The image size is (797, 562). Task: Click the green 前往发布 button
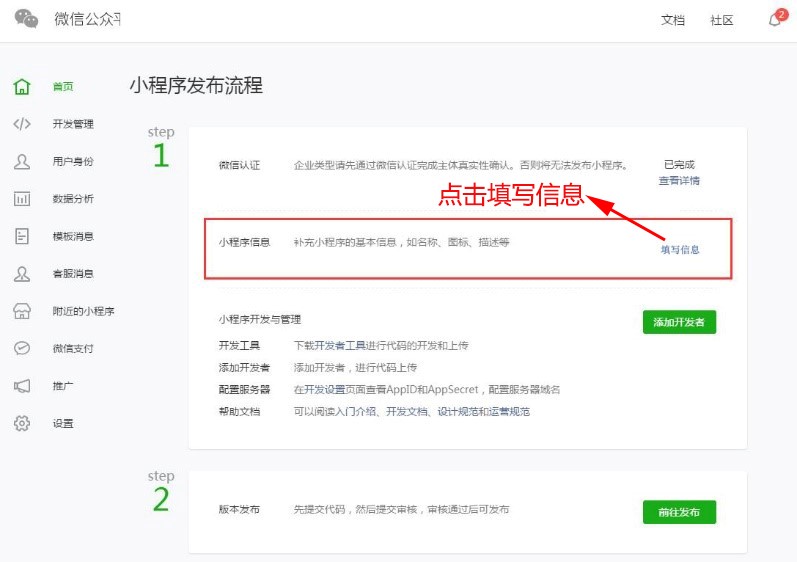click(679, 512)
